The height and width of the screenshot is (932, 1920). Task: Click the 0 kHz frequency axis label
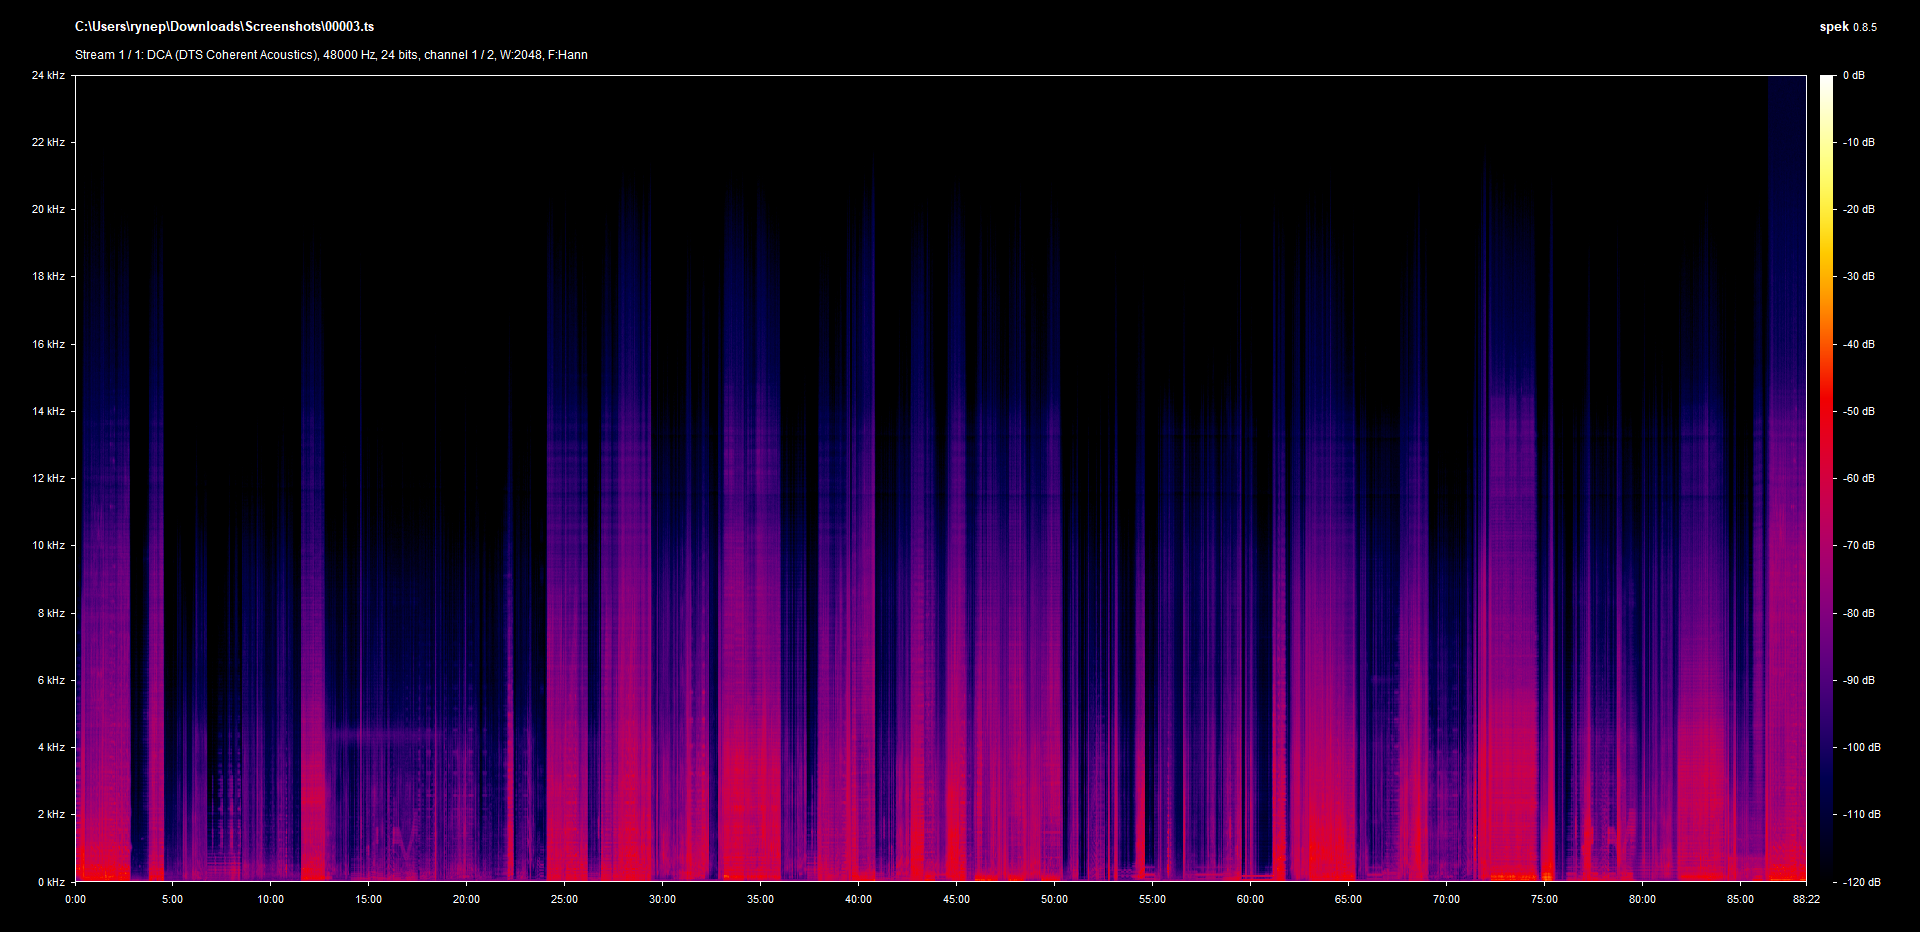click(x=51, y=882)
